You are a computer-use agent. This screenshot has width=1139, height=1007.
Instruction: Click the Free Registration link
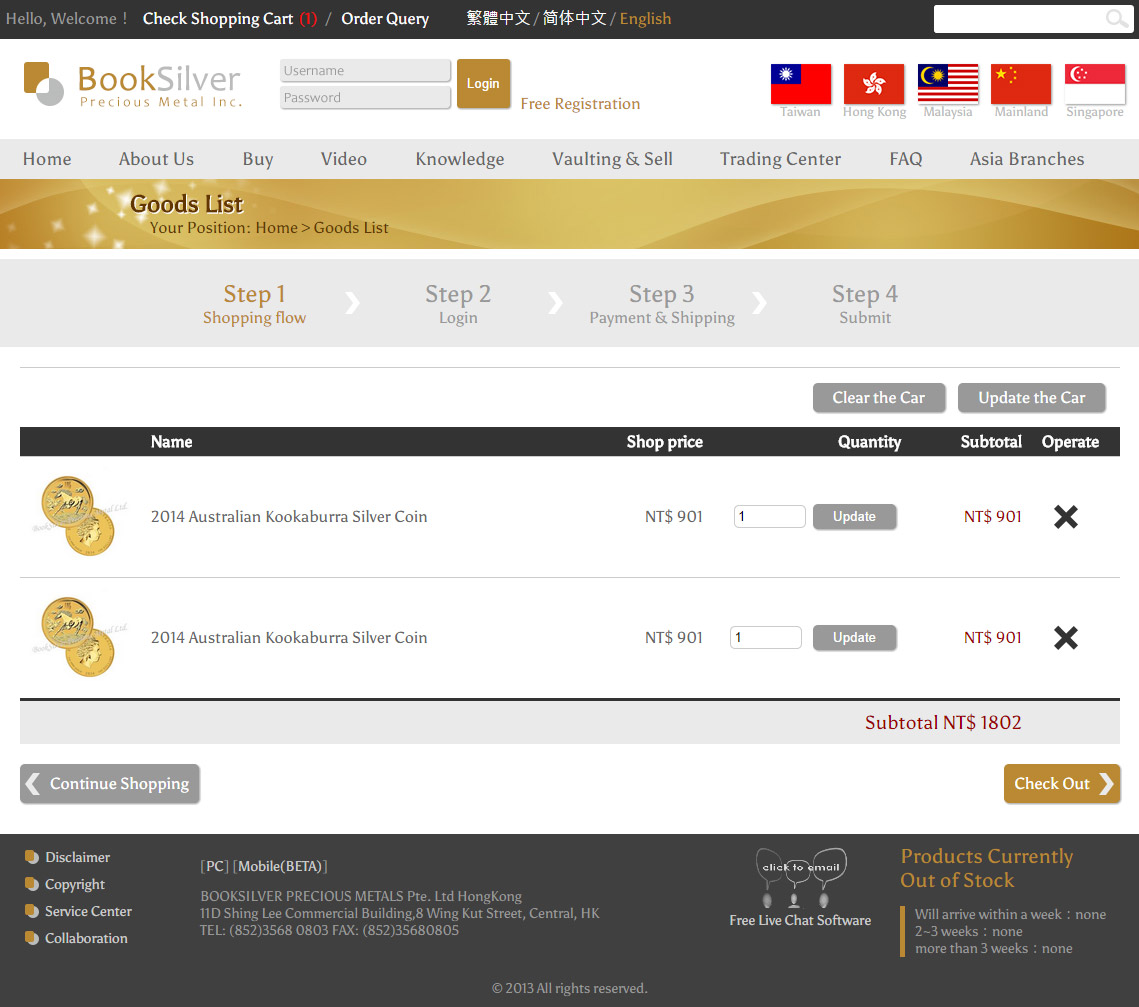pos(580,104)
